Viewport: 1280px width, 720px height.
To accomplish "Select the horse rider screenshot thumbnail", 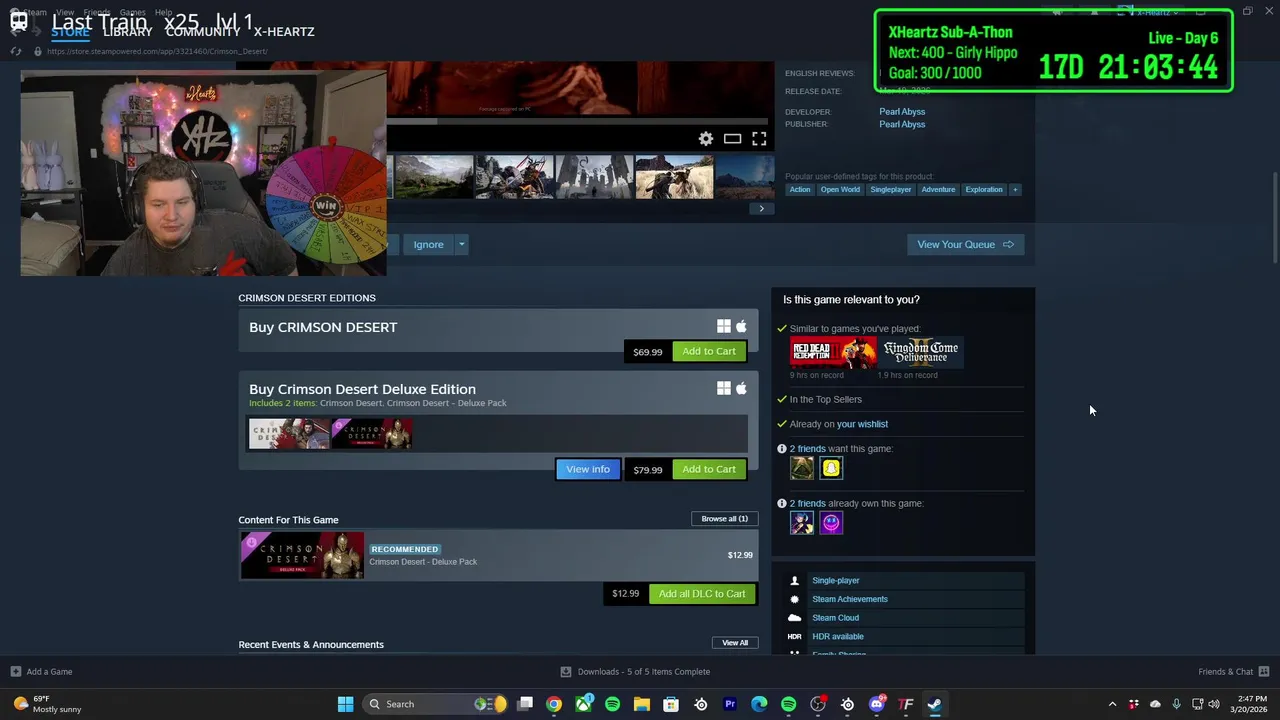I will [674, 177].
